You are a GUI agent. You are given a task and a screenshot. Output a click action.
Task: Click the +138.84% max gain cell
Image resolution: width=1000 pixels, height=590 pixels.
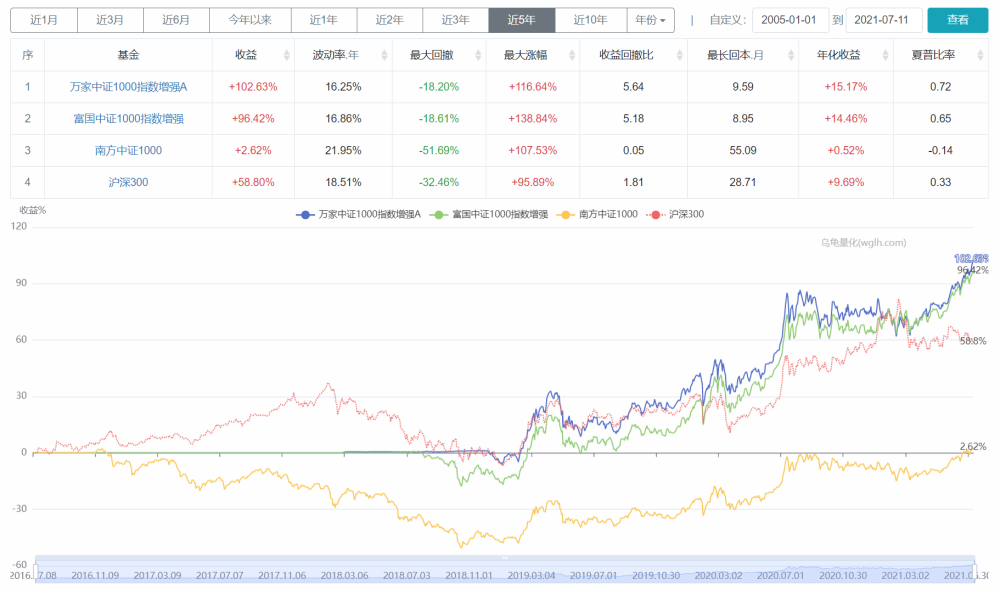click(x=533, y=119)
